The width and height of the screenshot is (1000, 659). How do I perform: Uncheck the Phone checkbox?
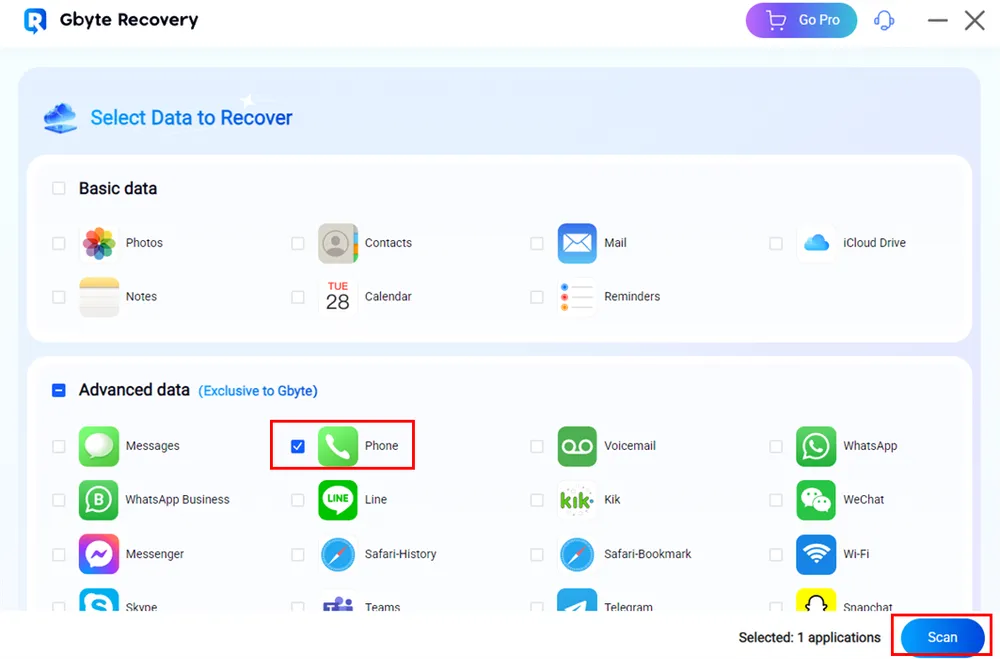click(x=298, y=446)
